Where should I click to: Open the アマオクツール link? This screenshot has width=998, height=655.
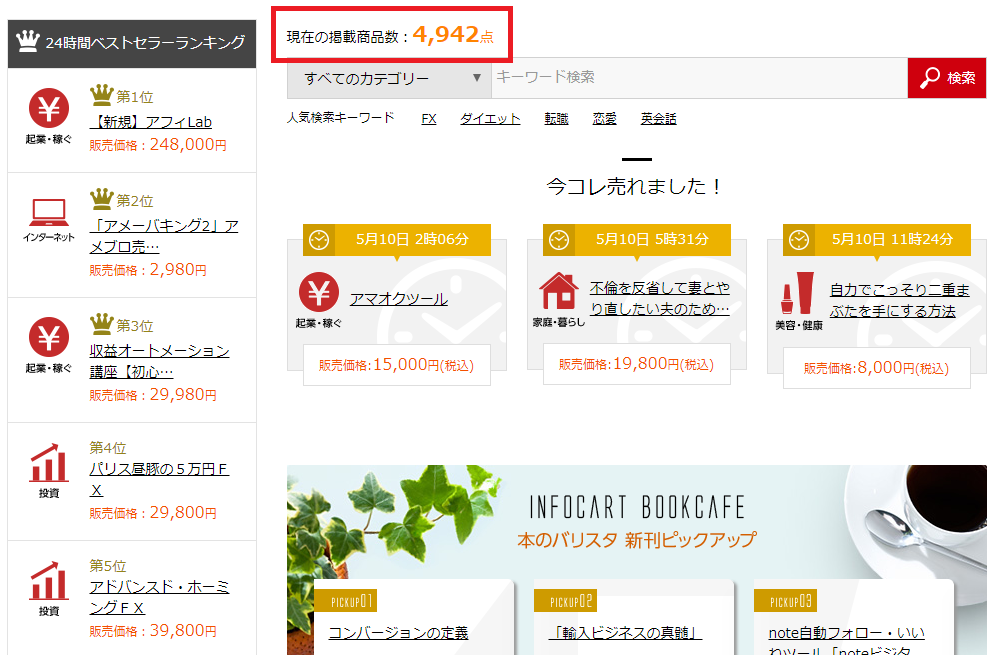(x=399, y=299)
